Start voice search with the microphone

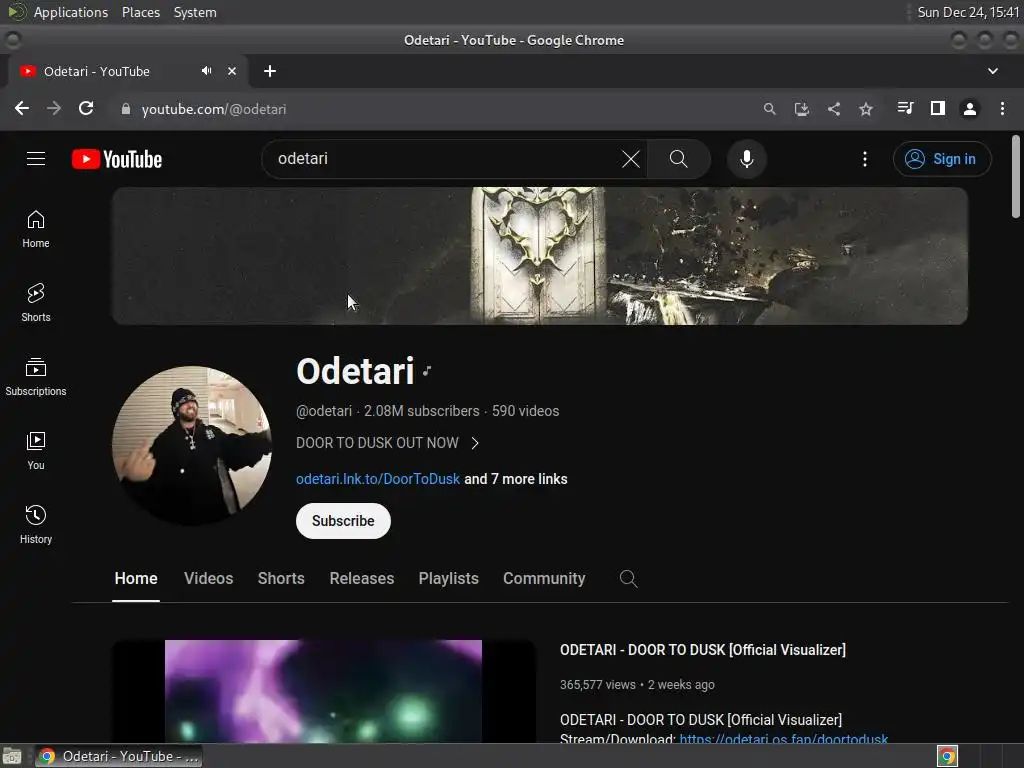(746, 159)
